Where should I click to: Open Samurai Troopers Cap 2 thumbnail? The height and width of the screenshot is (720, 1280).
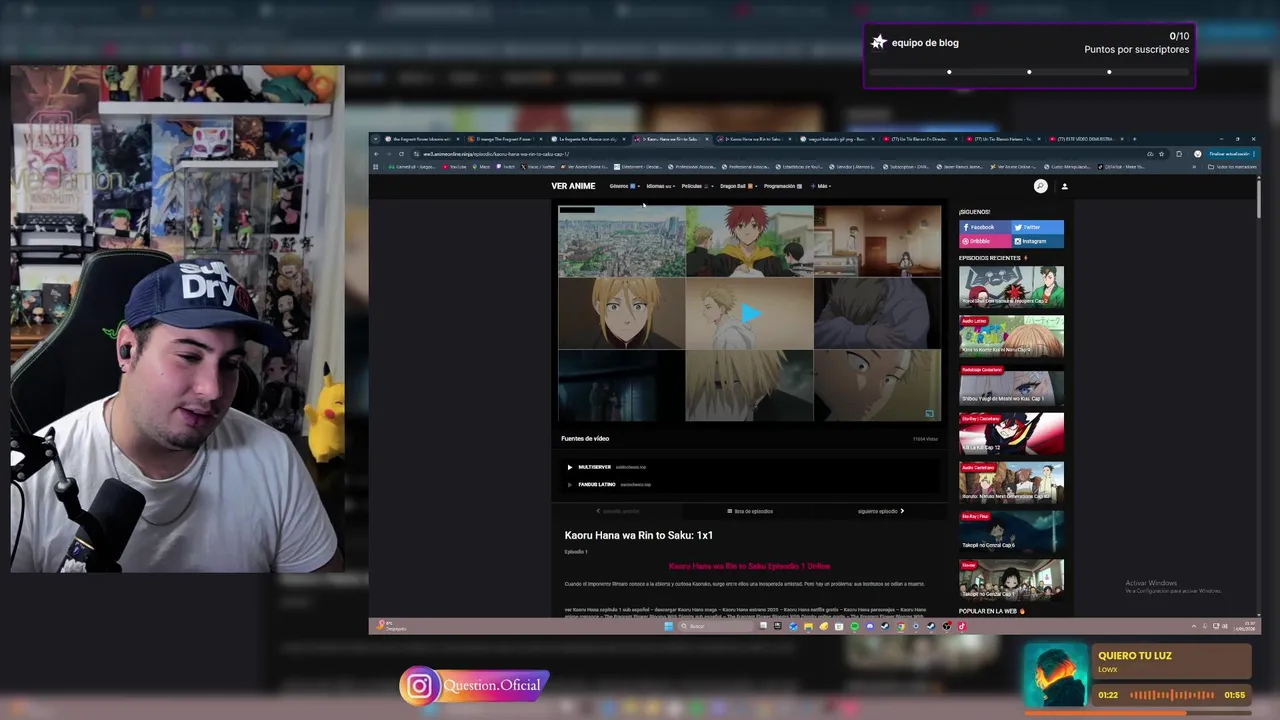(1011, 286)
